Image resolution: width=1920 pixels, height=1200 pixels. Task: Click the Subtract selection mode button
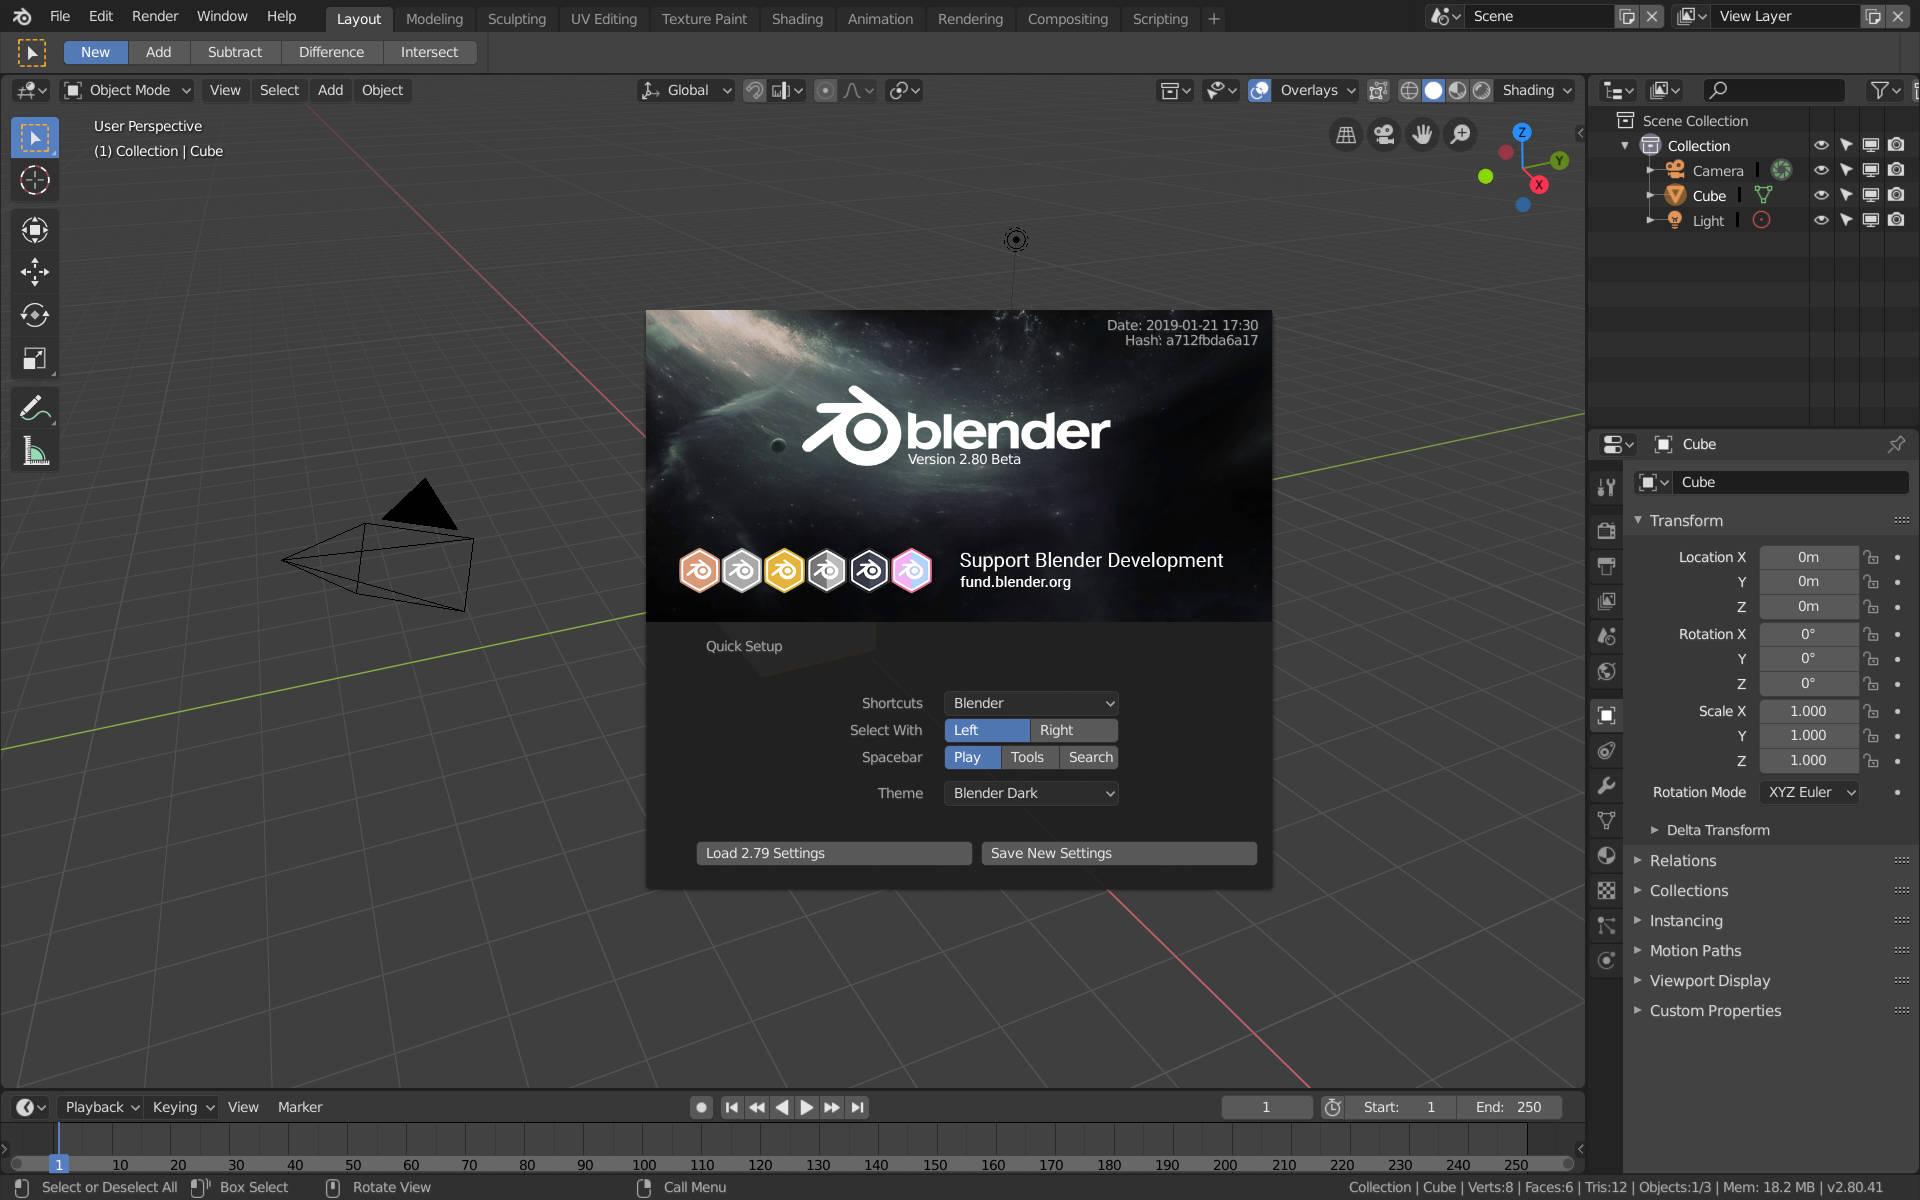(234, 52)
